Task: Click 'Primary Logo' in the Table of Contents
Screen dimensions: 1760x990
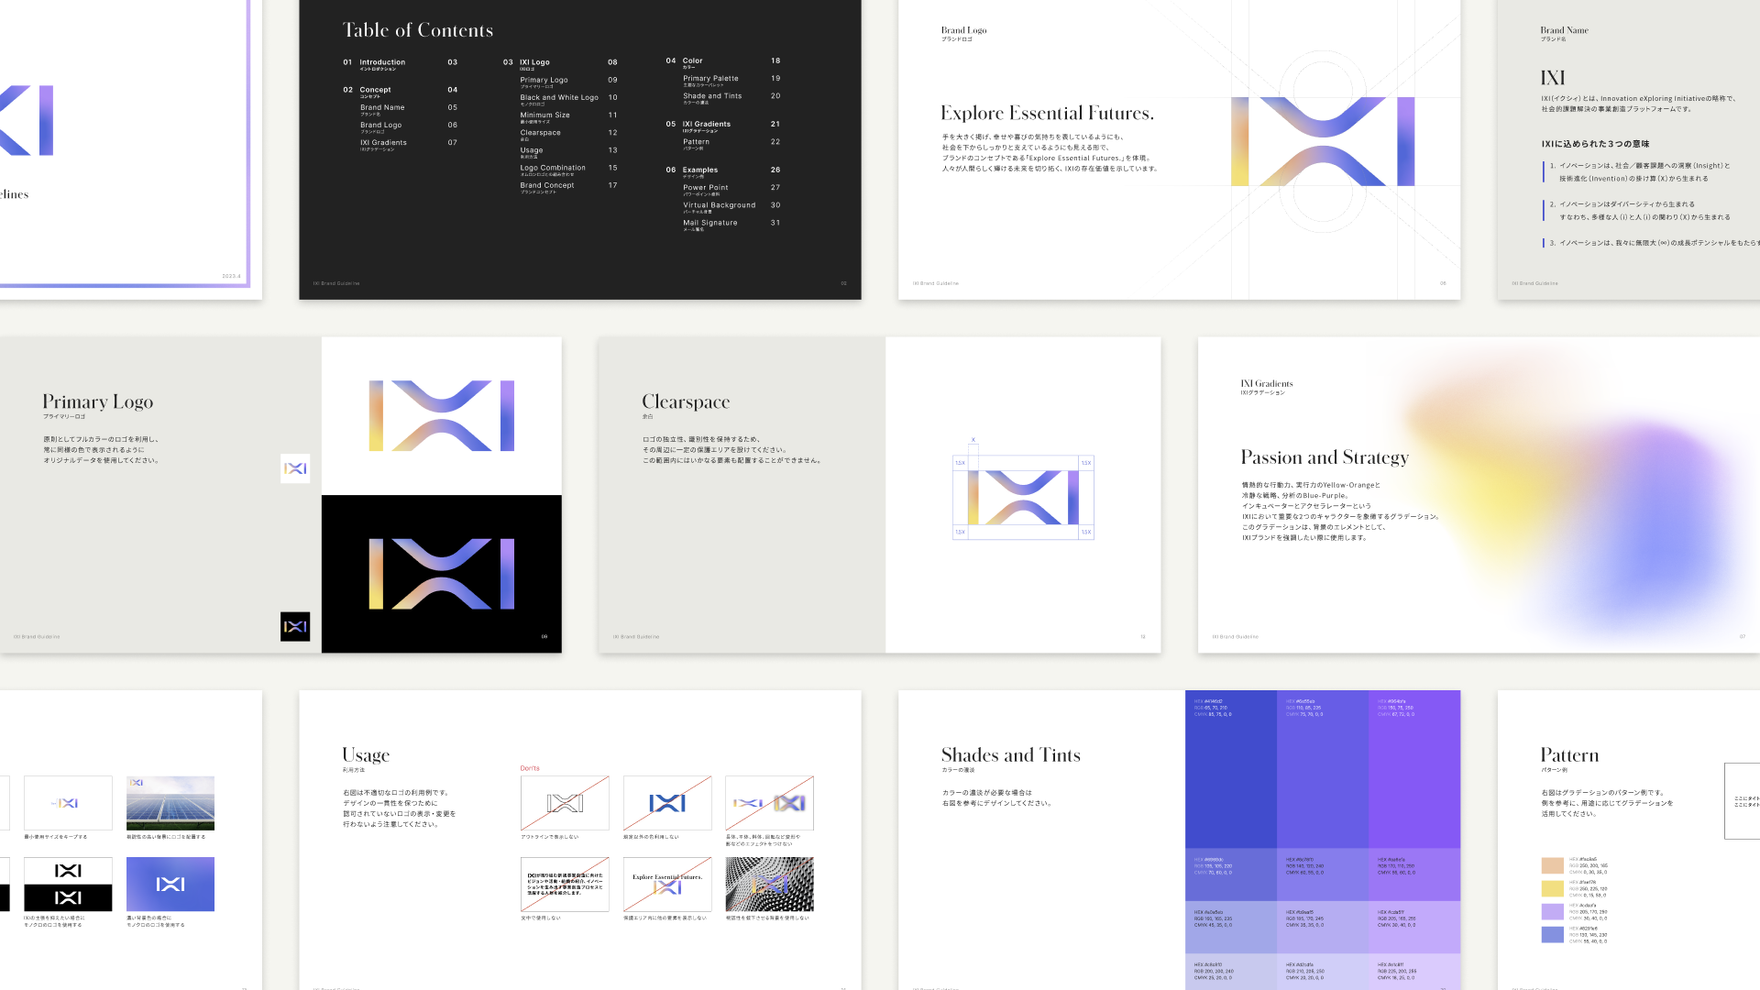Action: click(x=544, y=80)
